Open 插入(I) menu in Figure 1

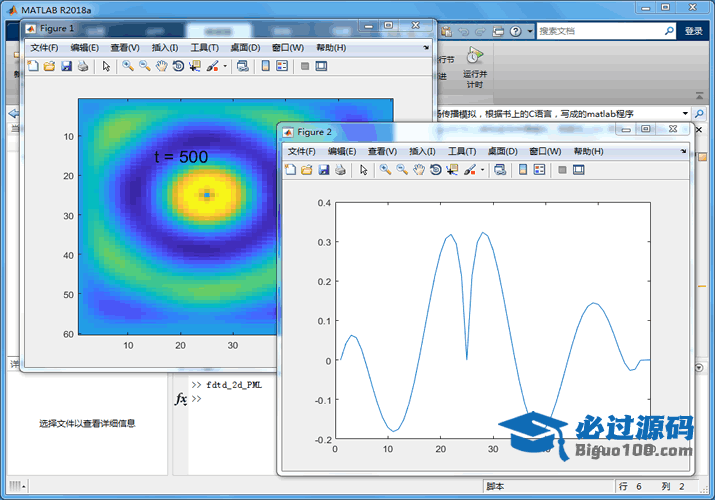click(165, 47)
